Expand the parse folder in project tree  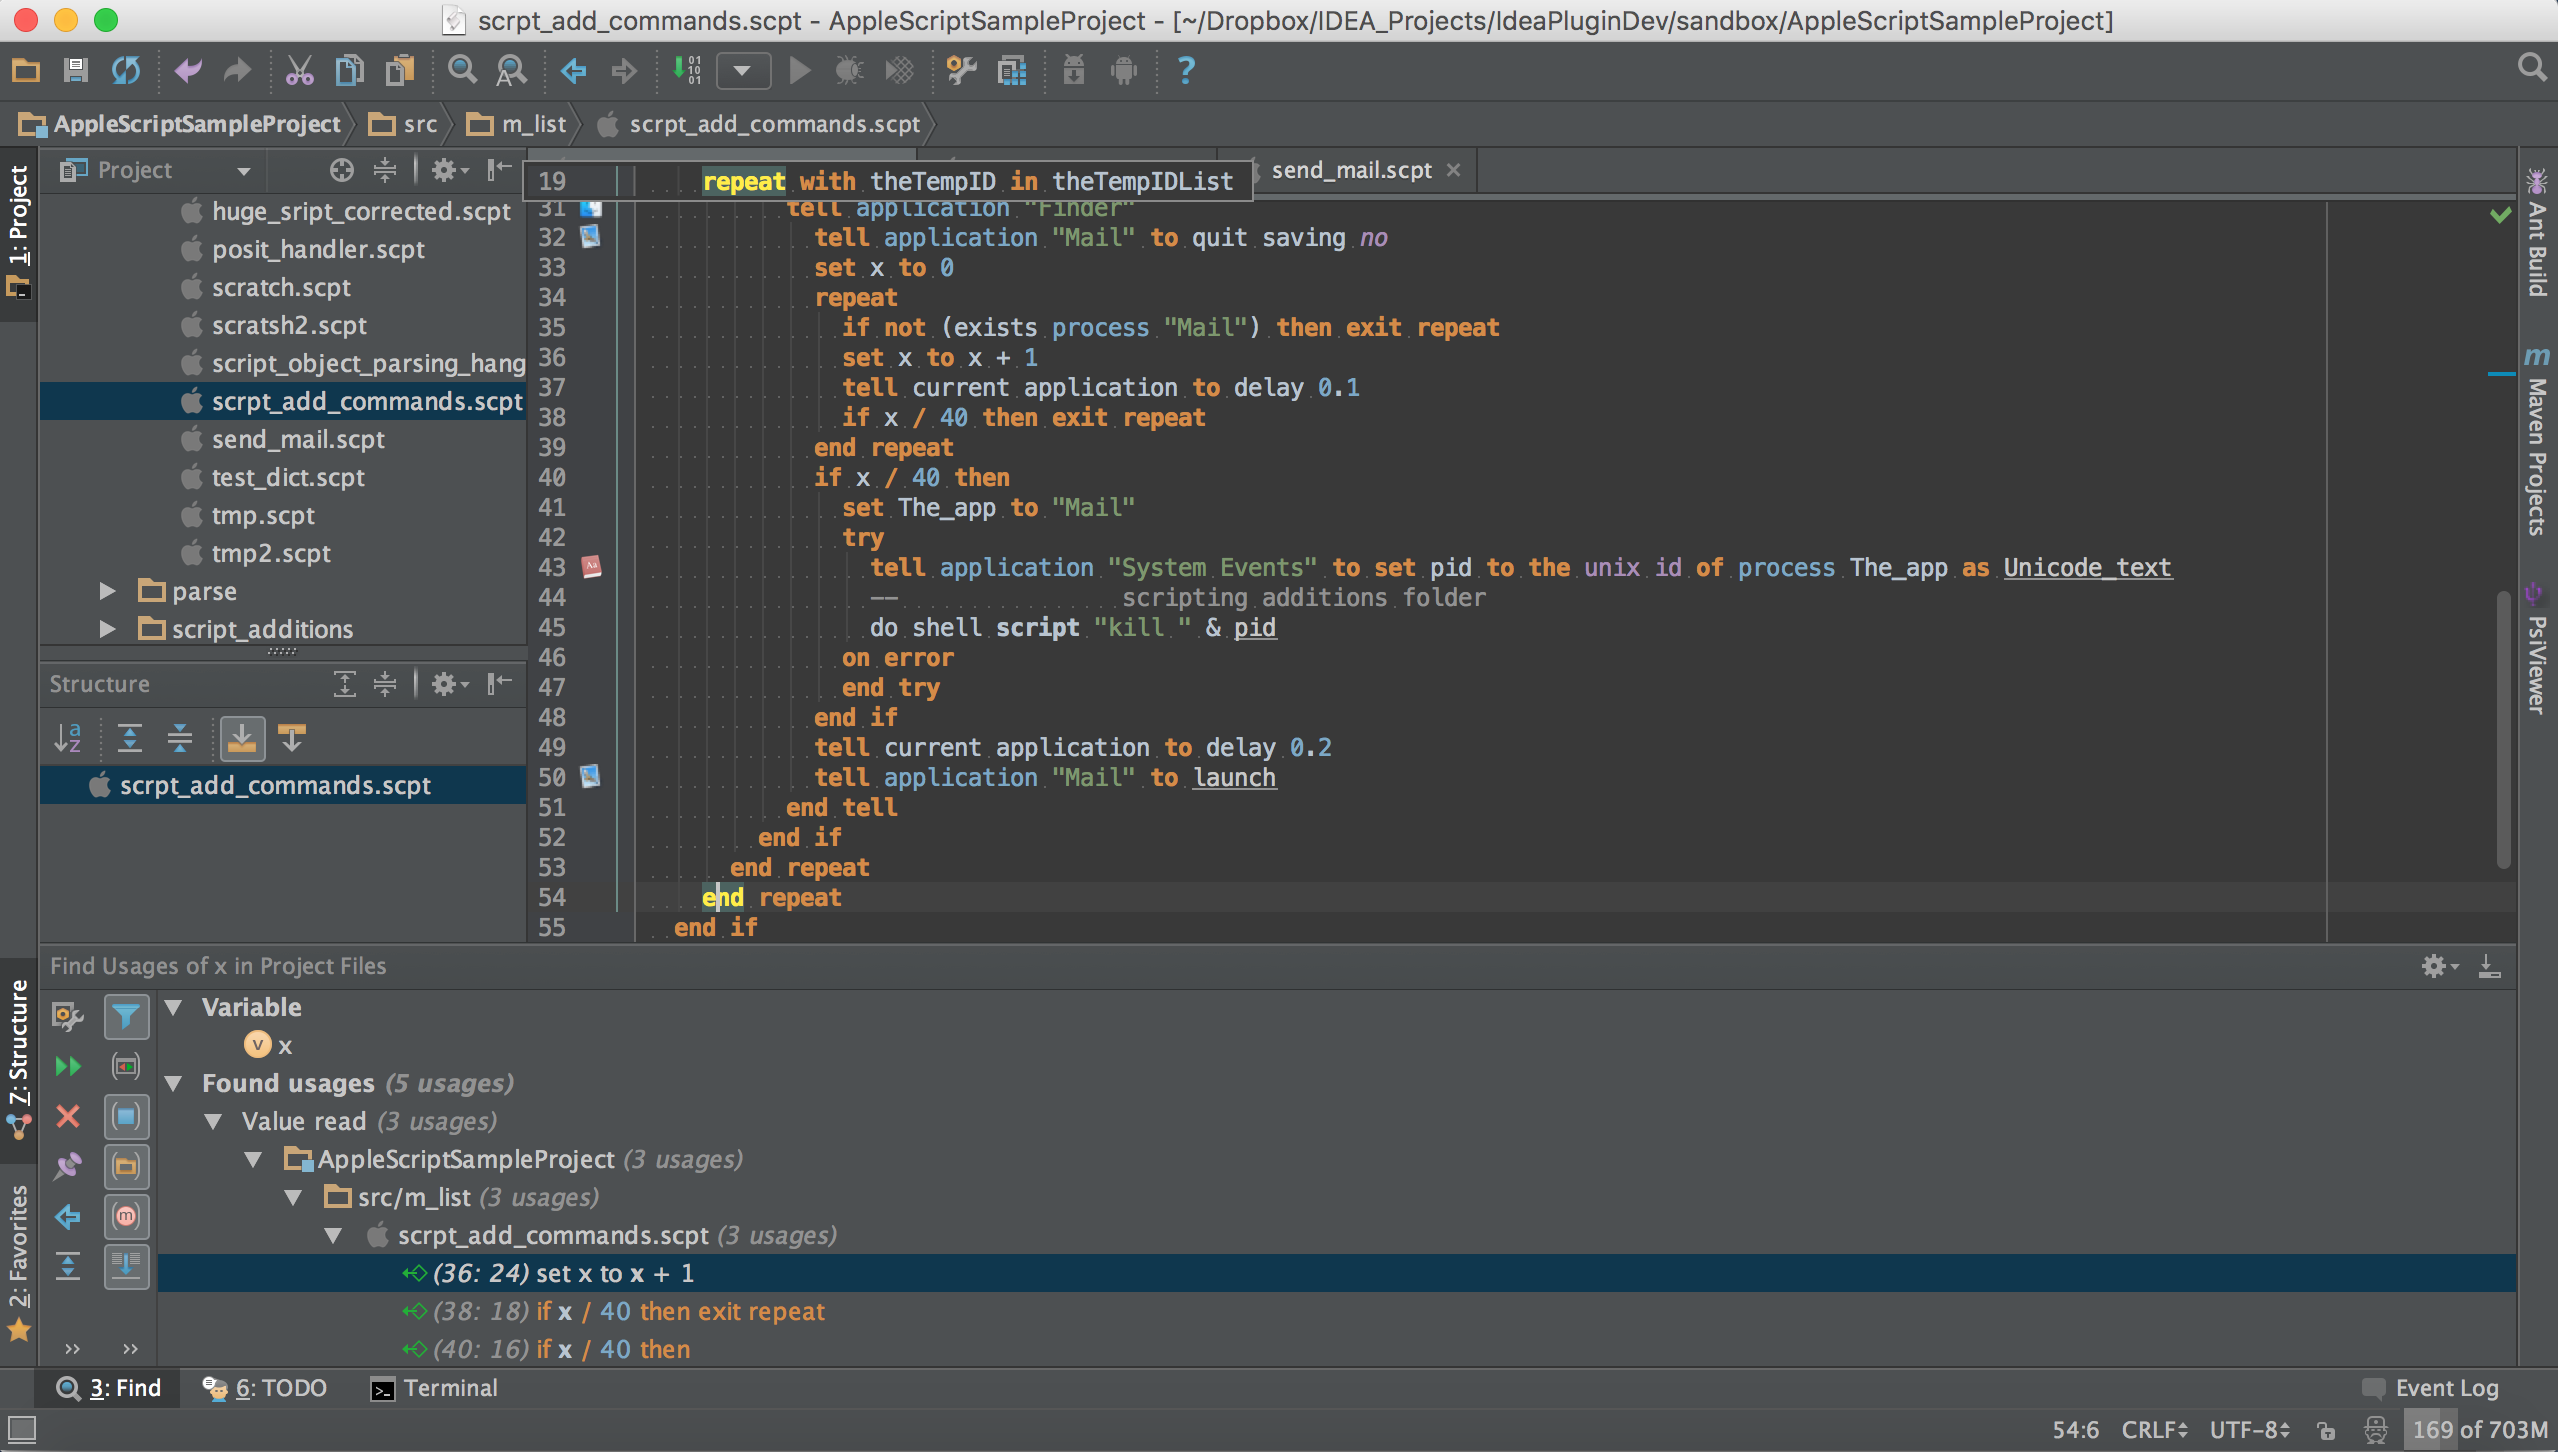(x=108, y=591)
